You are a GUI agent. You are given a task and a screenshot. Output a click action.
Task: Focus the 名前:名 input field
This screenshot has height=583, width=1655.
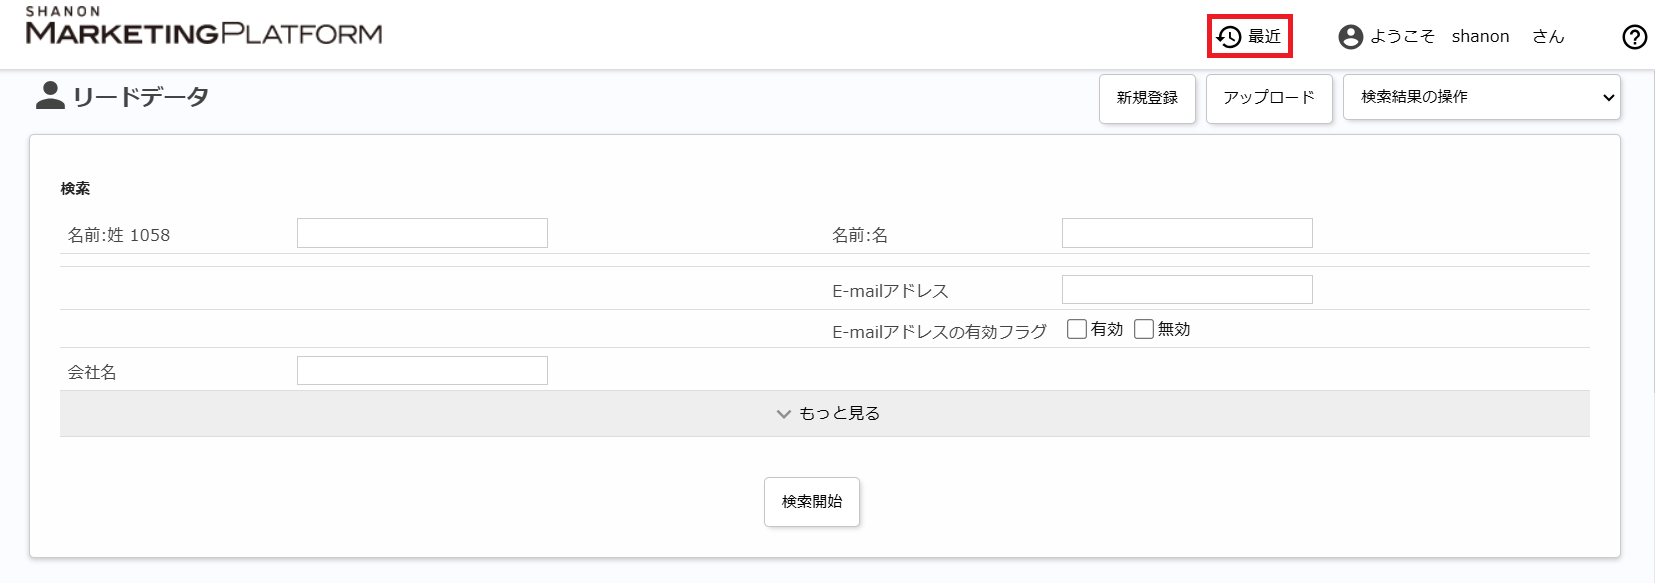pos(1187,233)
